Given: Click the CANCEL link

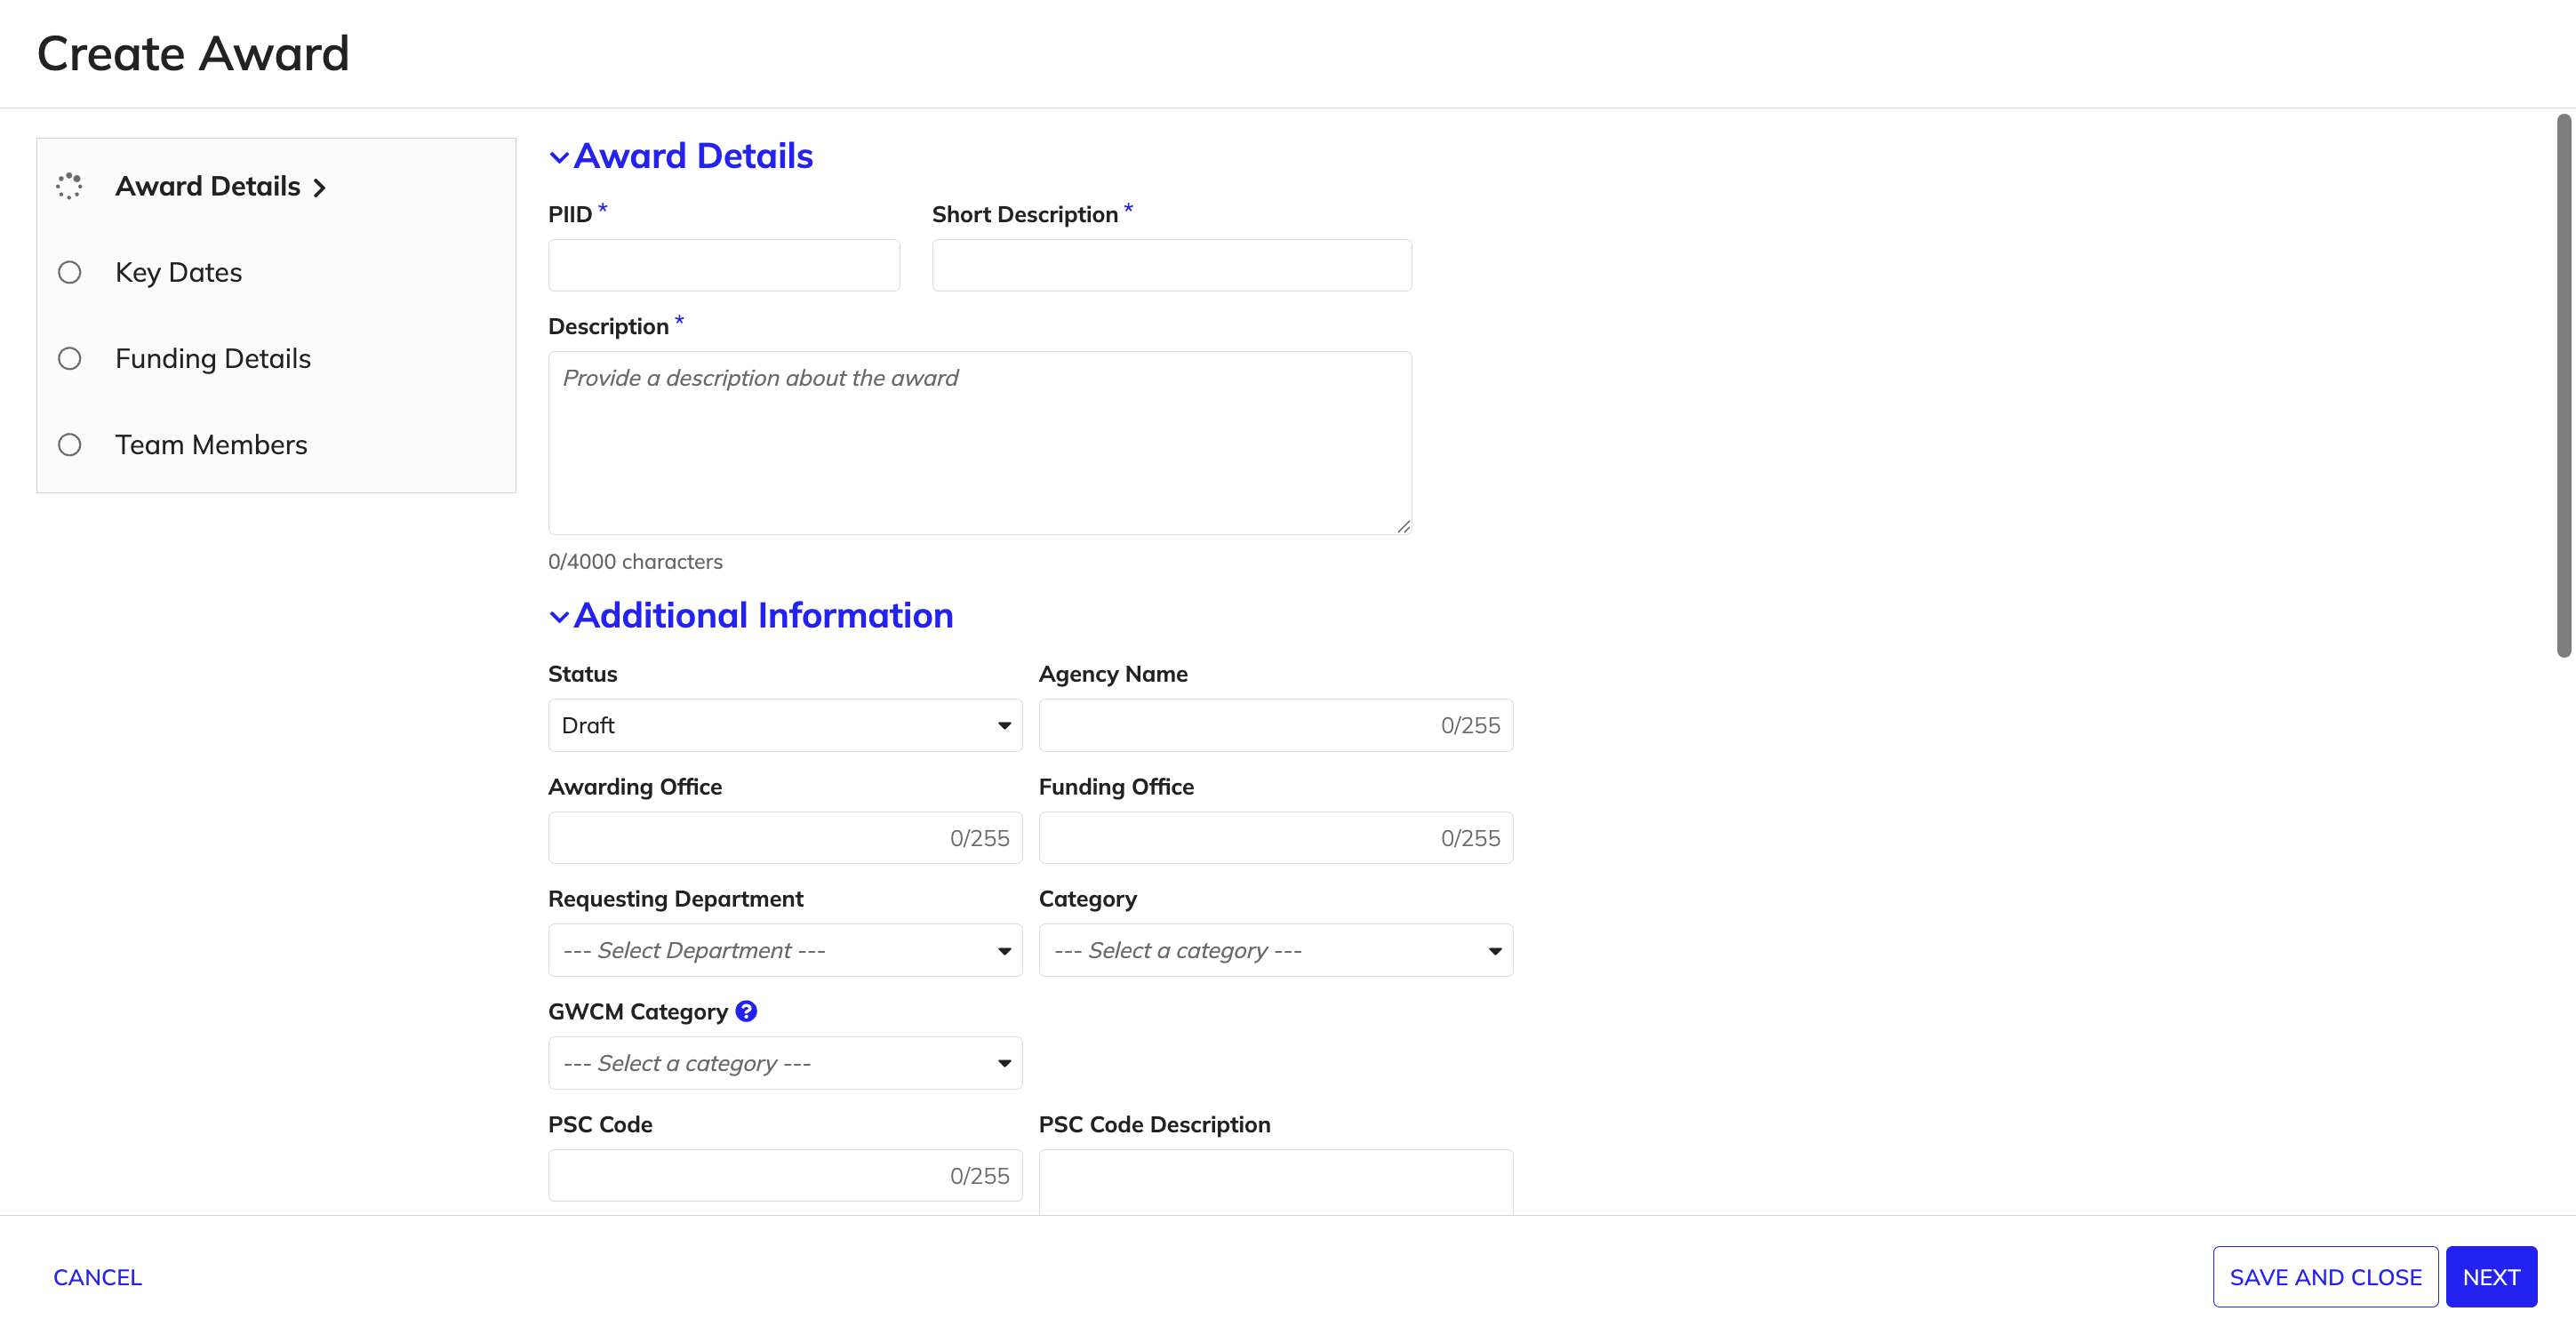Looking at the screenshot, I should (x=97, y=1277).
